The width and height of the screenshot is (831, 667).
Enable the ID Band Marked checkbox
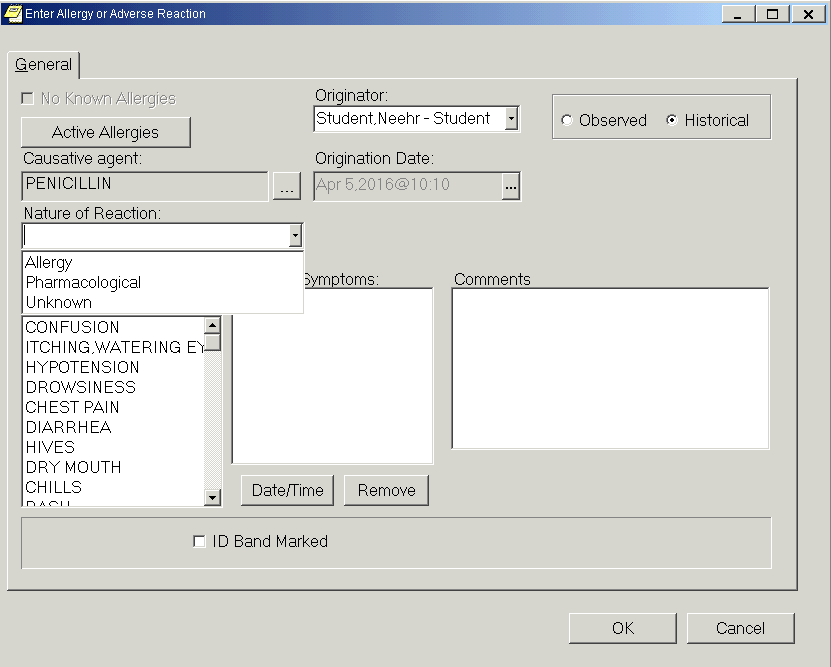[198, 541]
